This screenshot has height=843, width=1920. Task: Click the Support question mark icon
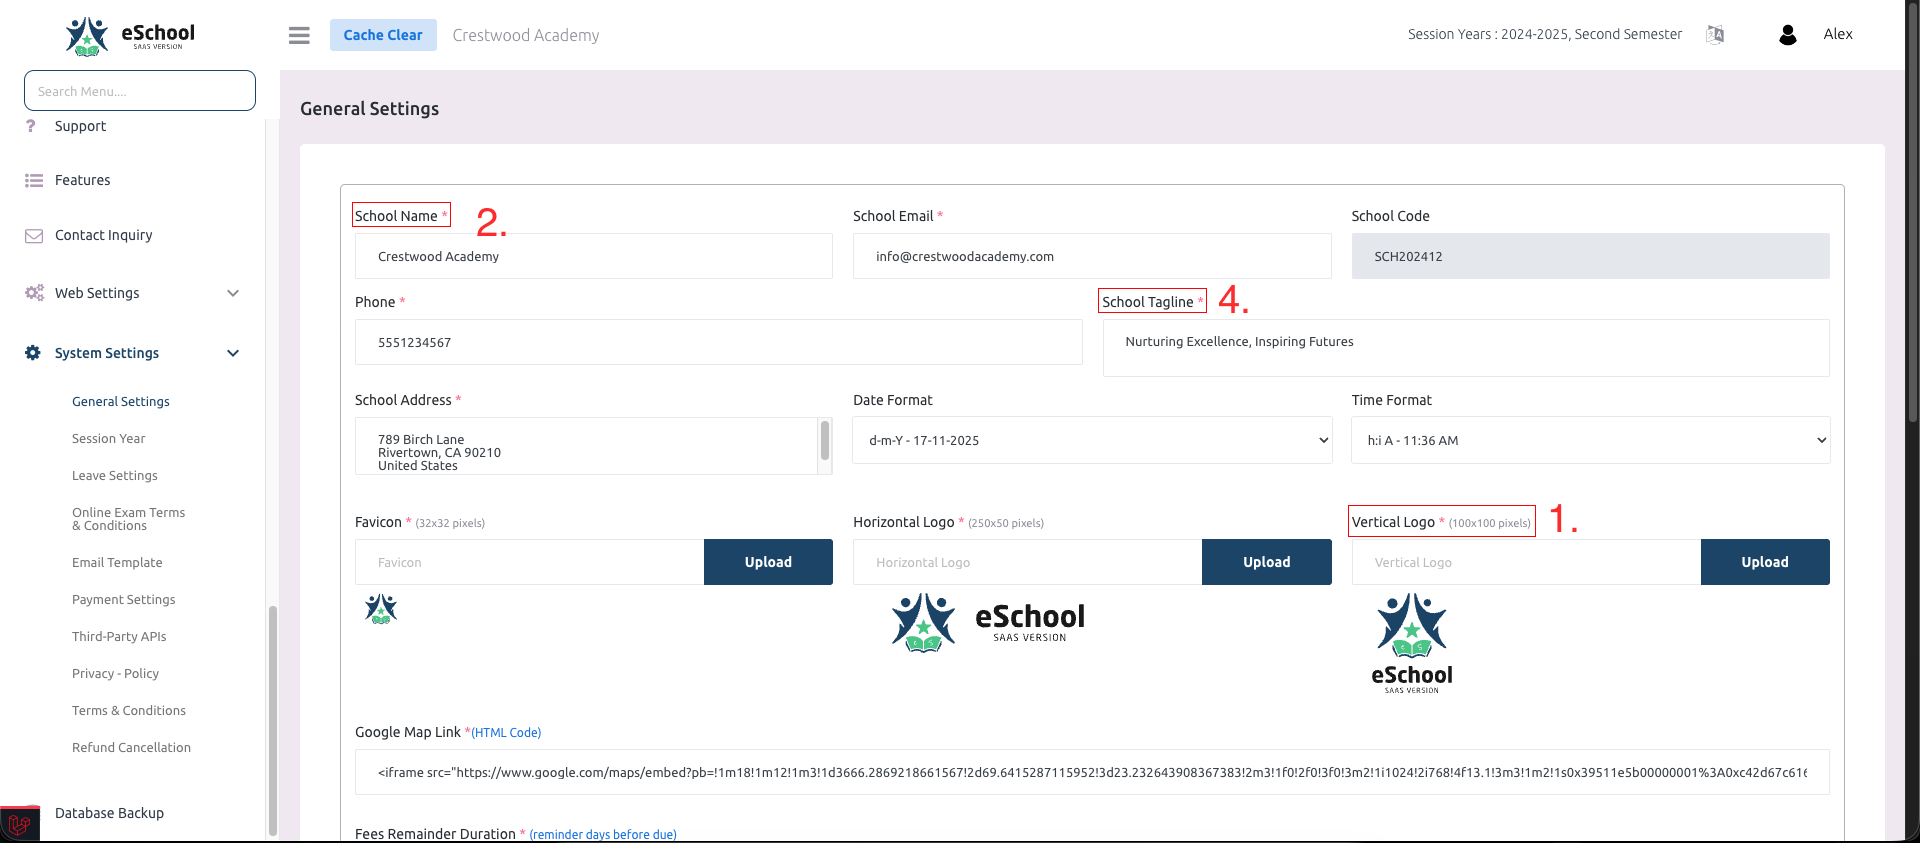pos(31,126)
